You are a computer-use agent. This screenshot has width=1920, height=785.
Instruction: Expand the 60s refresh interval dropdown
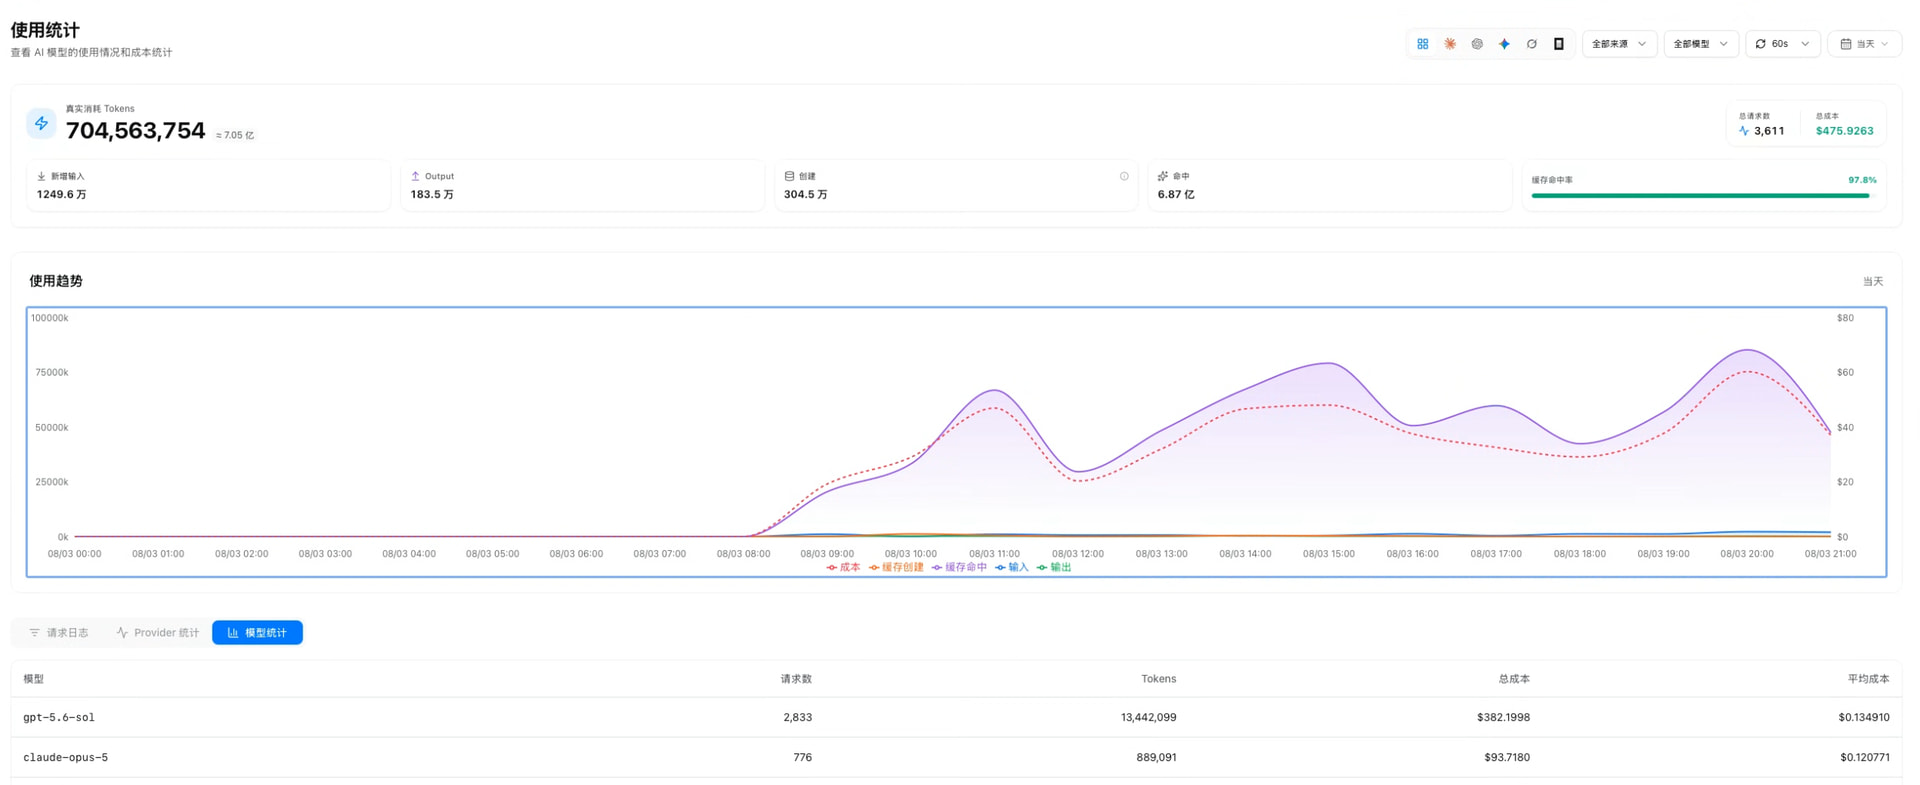[x=1782, y=44]
